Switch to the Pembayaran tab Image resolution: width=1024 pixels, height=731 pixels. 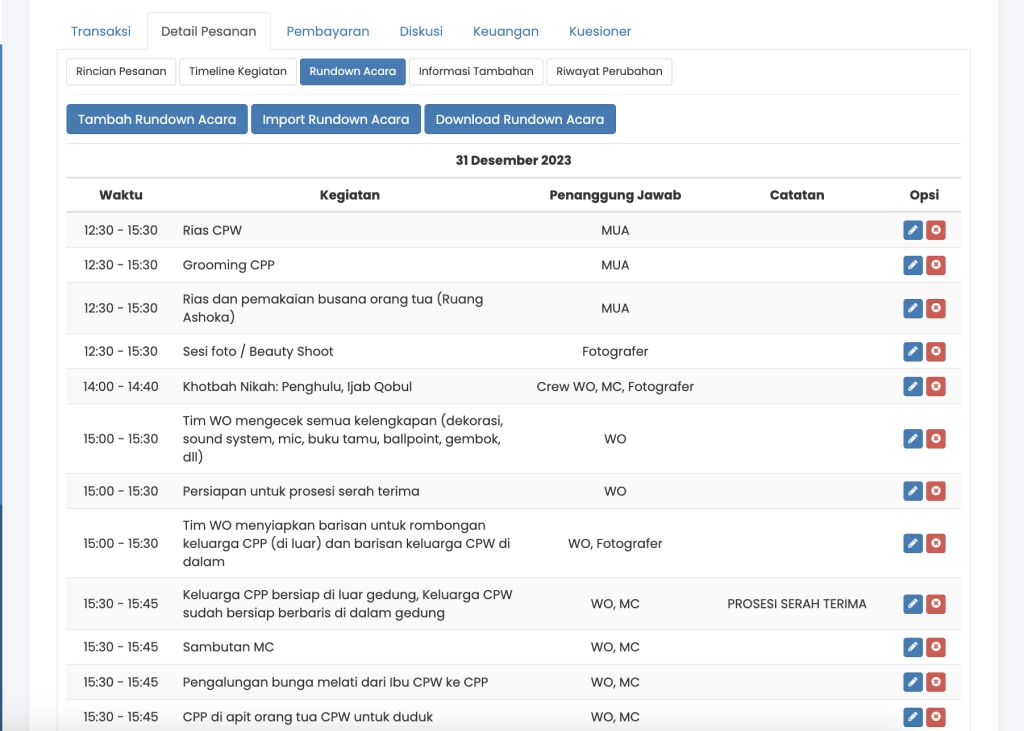tap(328, 31)
